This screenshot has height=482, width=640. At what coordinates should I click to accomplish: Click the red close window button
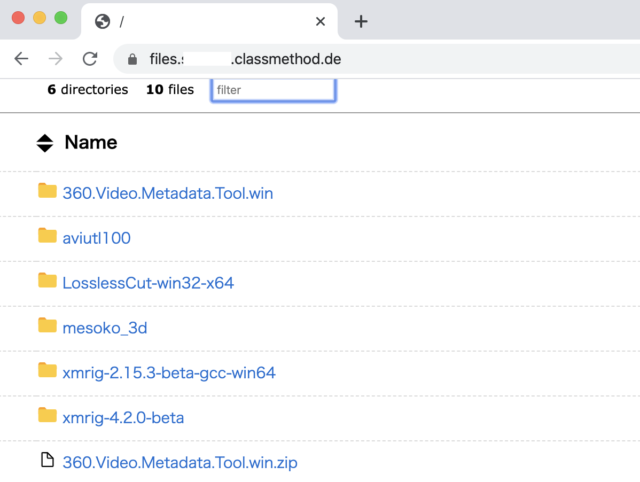18,18
